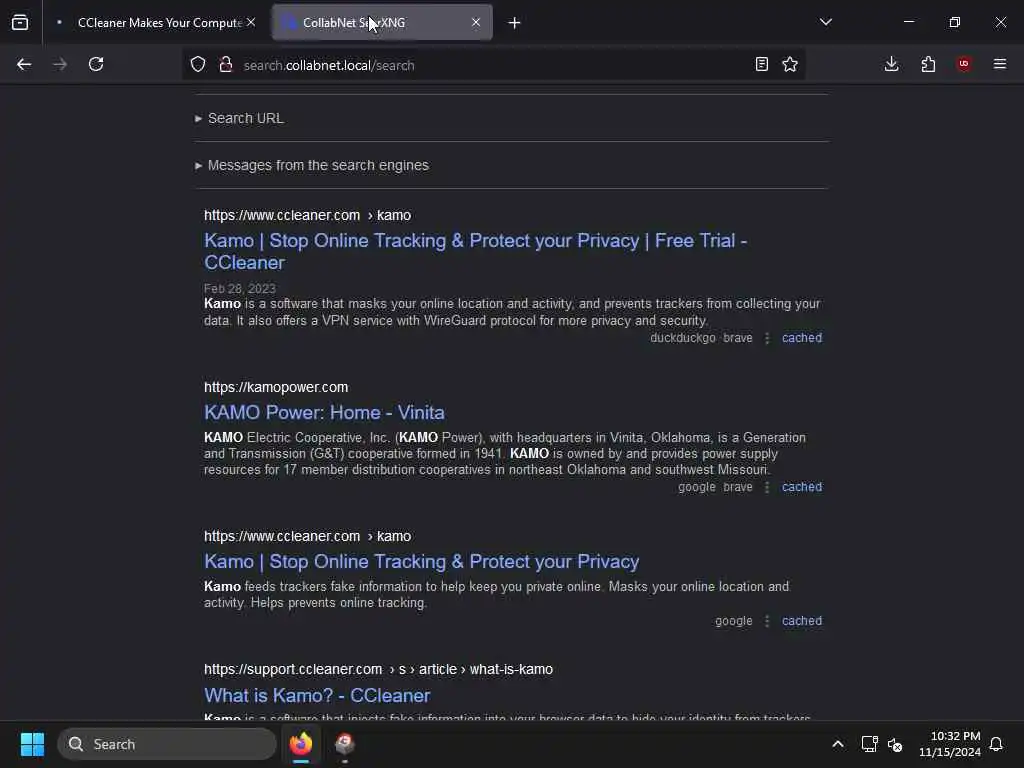This screenshot has width=1024, height=768.
Task: Open the downloads panel
Action: coord(891,64)
